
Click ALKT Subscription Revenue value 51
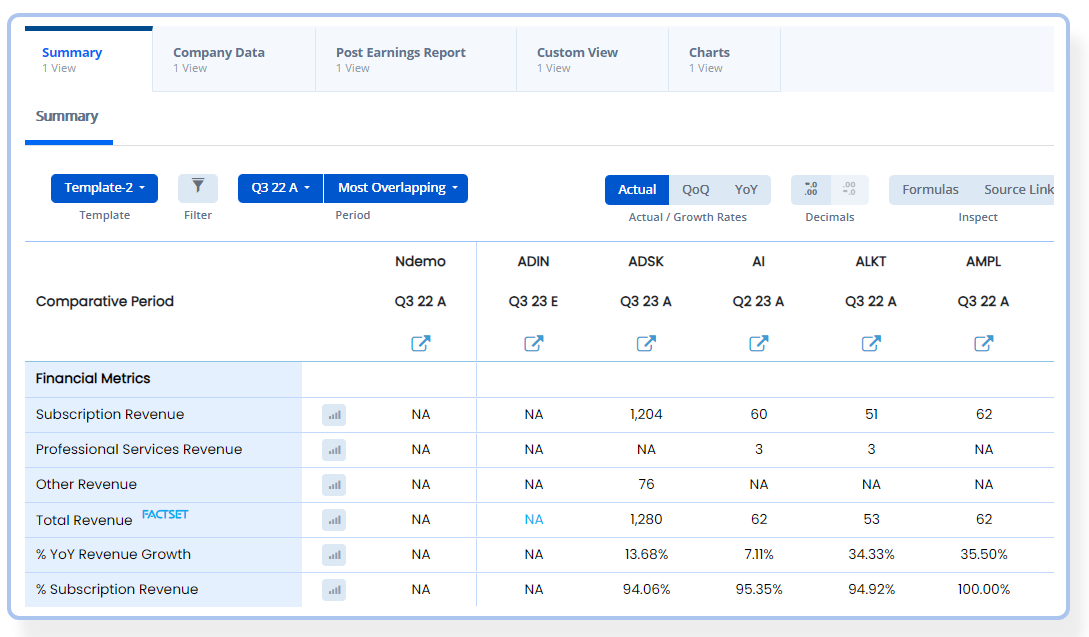click(871, 415)
